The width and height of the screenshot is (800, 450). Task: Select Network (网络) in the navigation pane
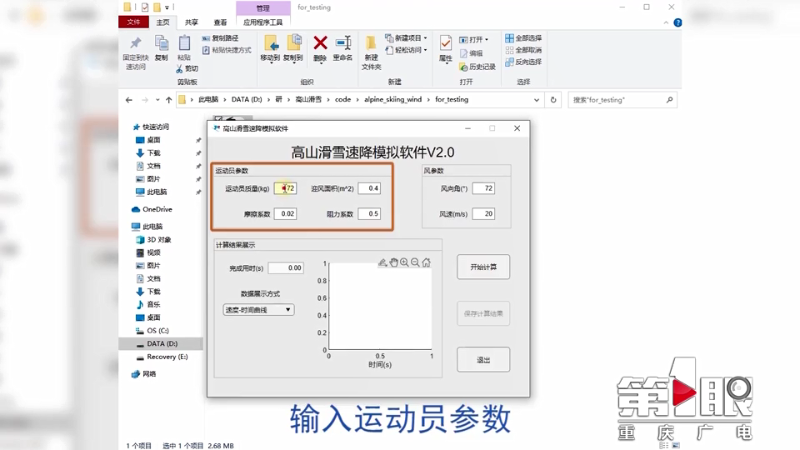pyautogui.click(x=144, y=374)
